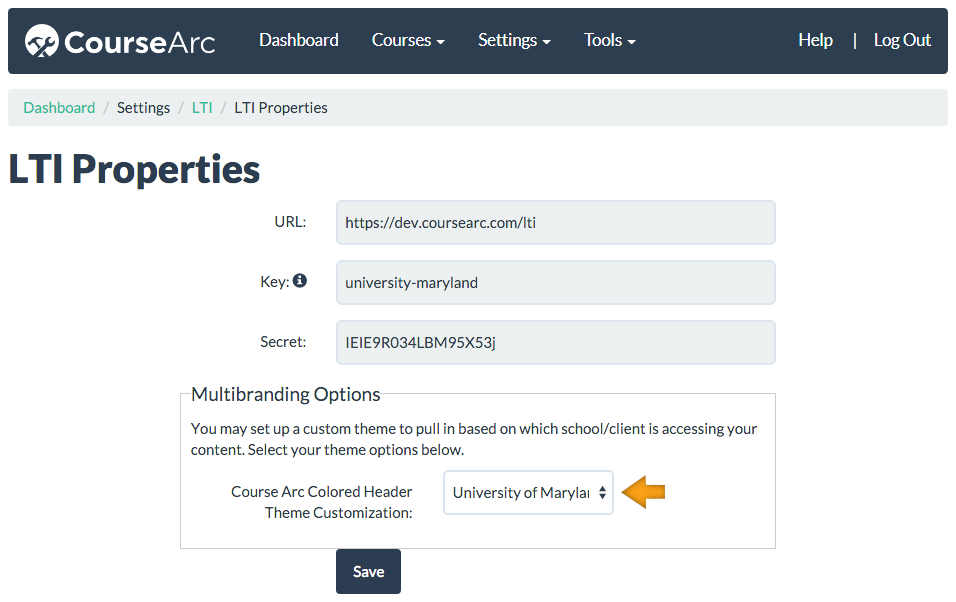This screenshot has height=602, width=956.
Task: Expand the Settings dropdown menu
Action: click(514, 40)
